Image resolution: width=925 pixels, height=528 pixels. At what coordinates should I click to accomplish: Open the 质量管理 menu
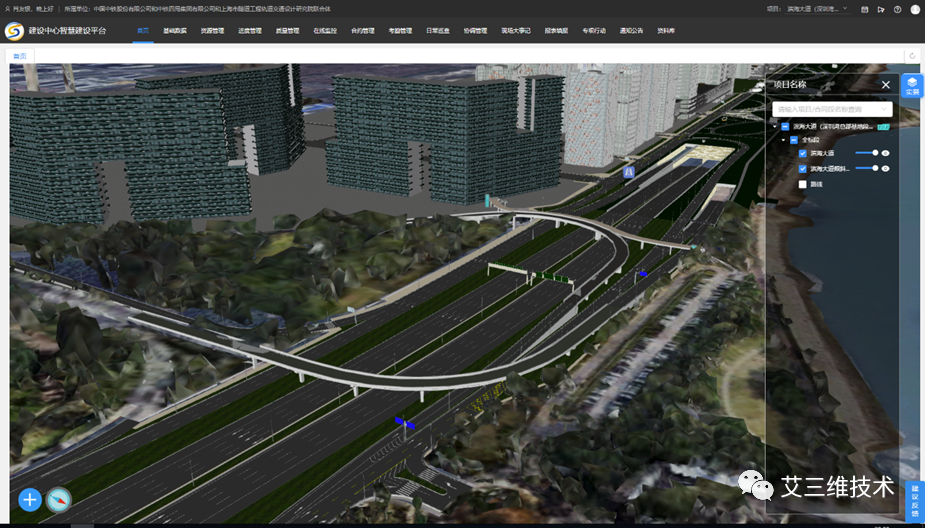pyautogui.click(x=287, y=31)
